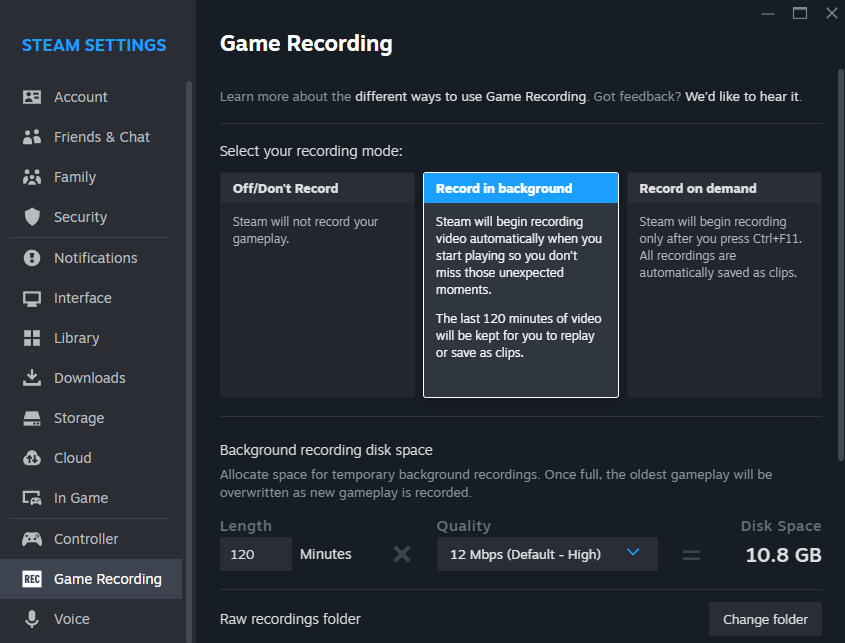Click the Downloads arrow icon
The width and height of the screenshot is (845, 643).
tap(32, 378)
